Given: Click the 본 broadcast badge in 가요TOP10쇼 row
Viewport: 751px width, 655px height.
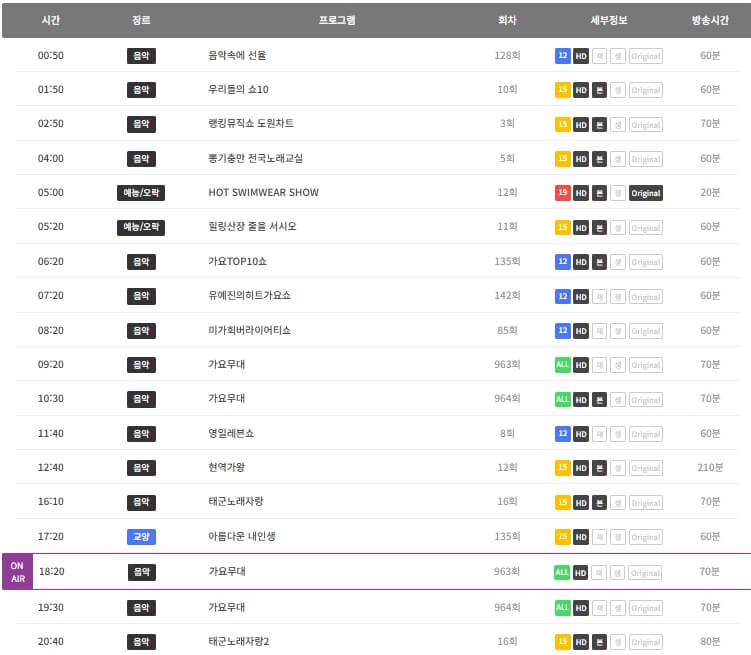Looking at the screenshot, I should [x=599, y=262].
